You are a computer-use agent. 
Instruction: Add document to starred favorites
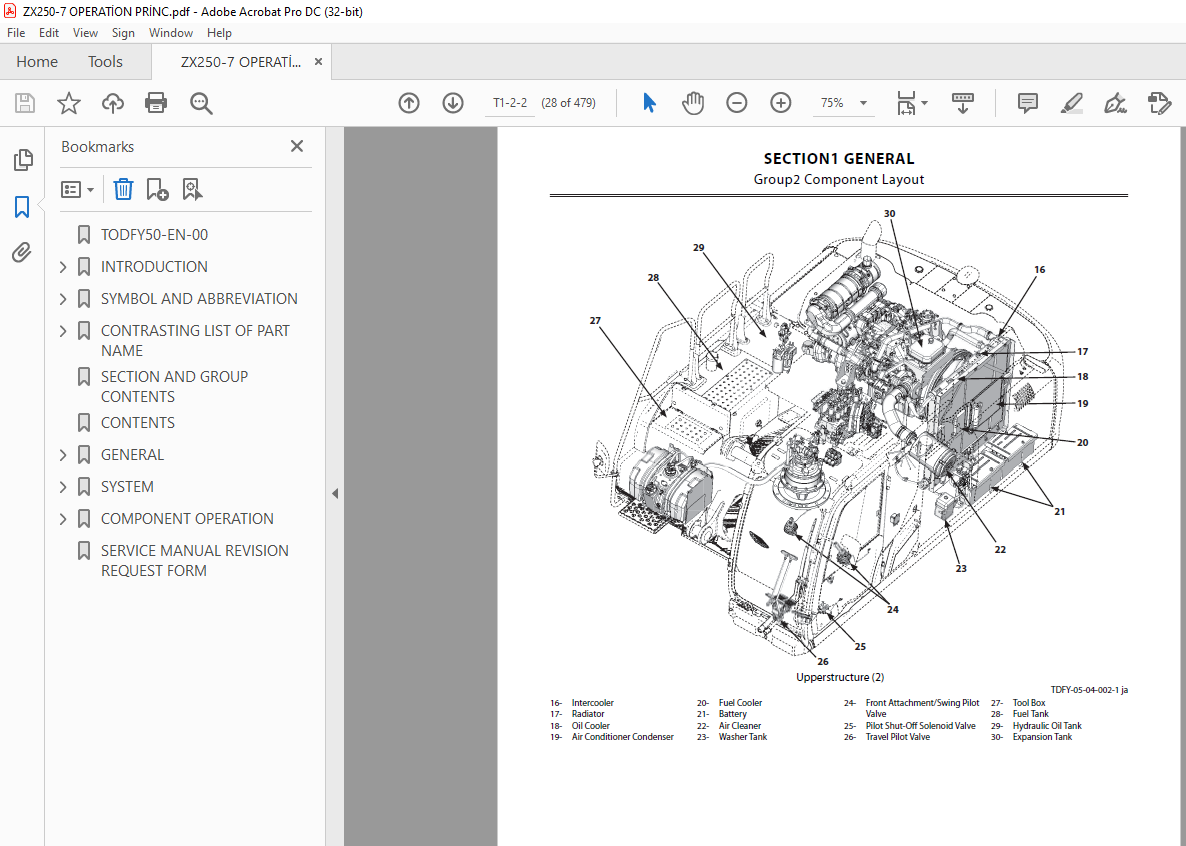pos(69,103)
